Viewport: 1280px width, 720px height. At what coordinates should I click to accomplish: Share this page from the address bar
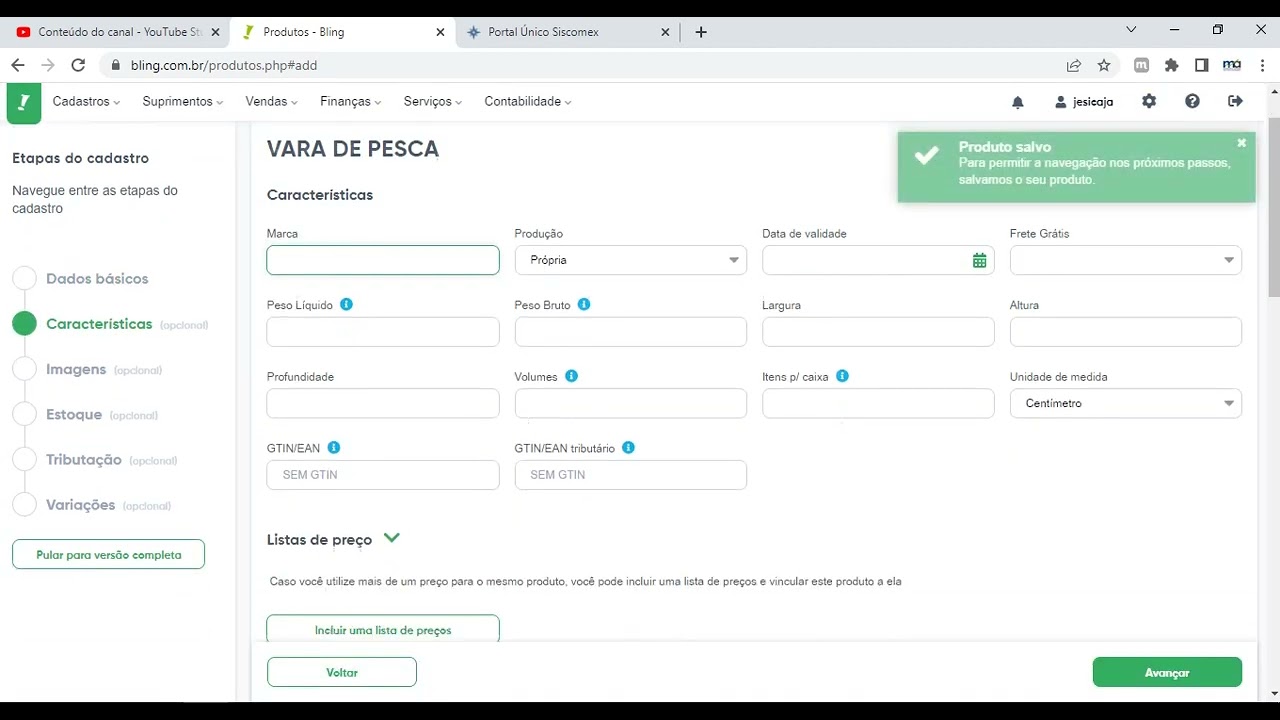click(1074, 65)
